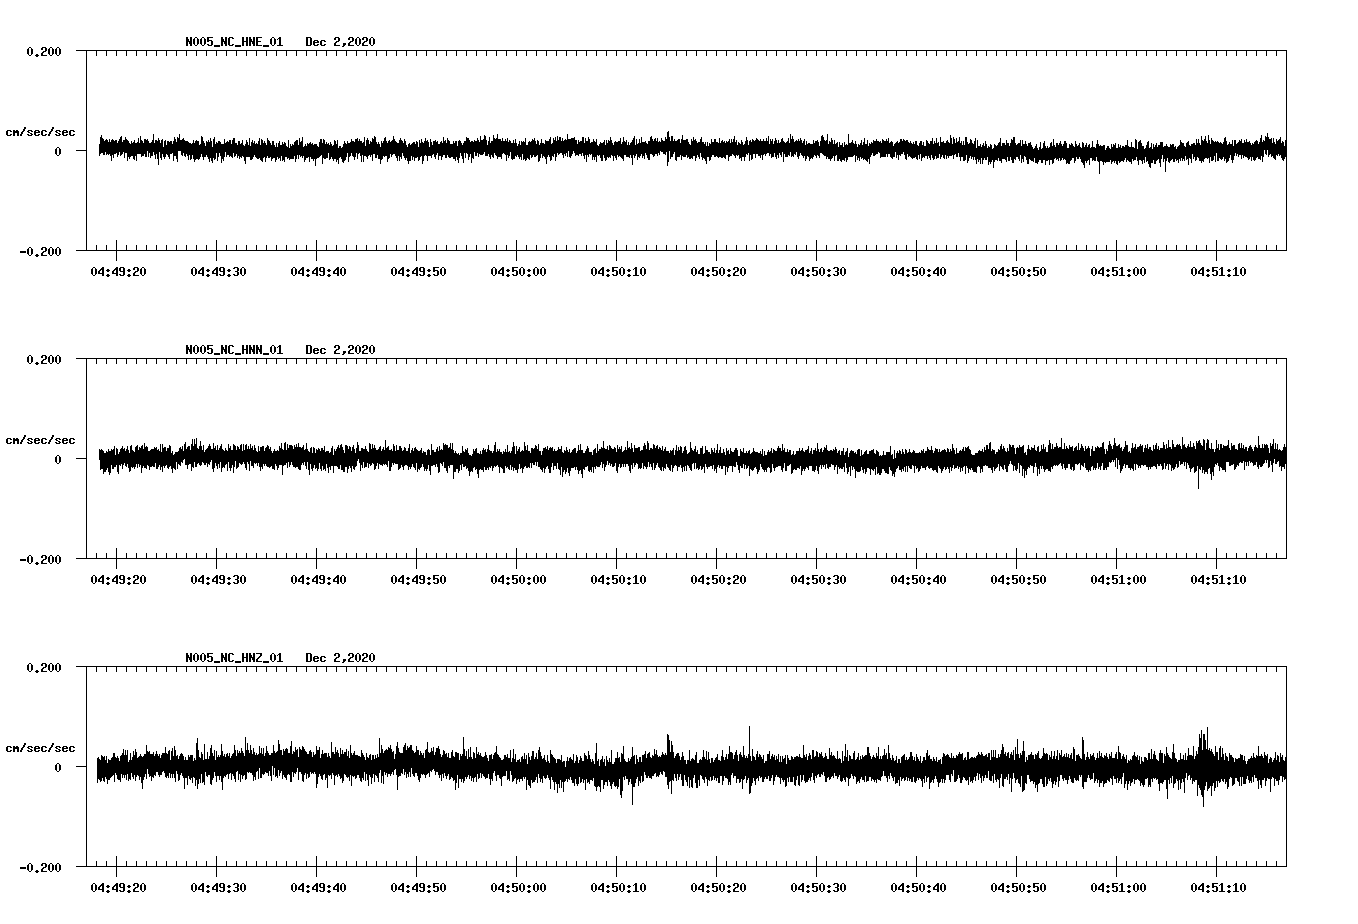Click the HNE waveform near 04:50:30
Image resolution: width=1358 pixels, height=924 pixels.
(817, 150)
